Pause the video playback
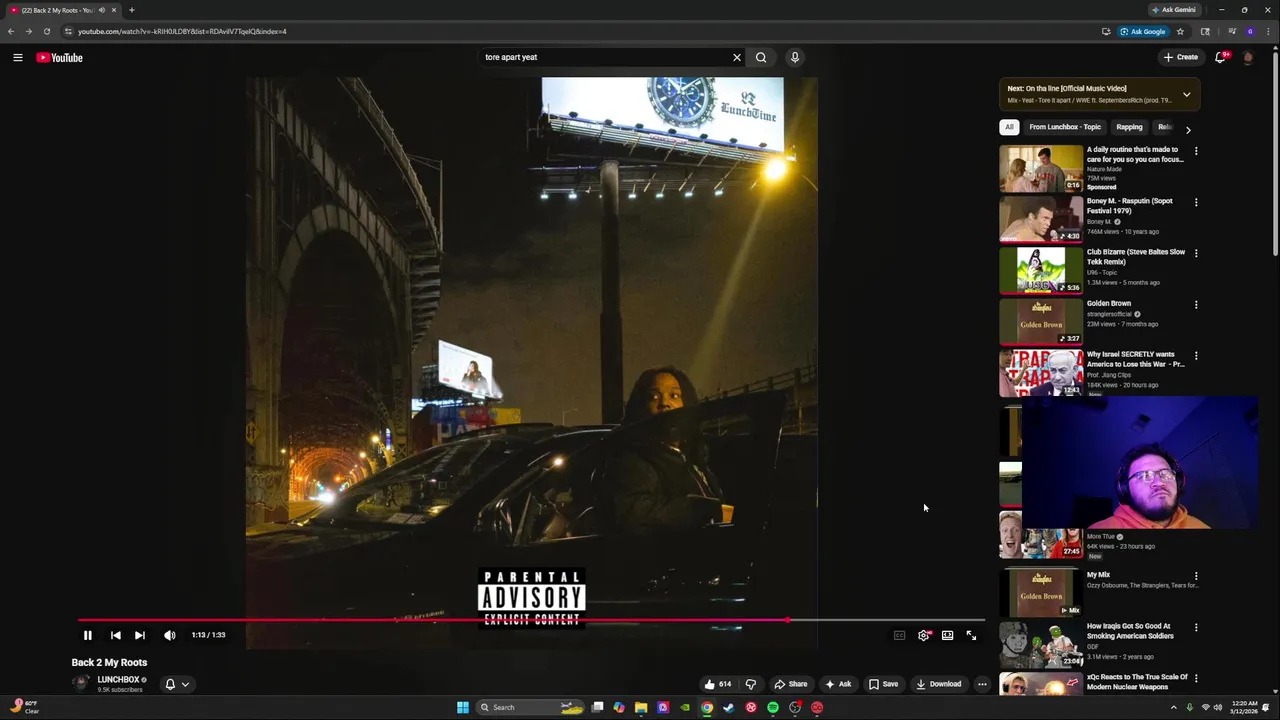This screenshot has width=1280, height=720. 87,635
